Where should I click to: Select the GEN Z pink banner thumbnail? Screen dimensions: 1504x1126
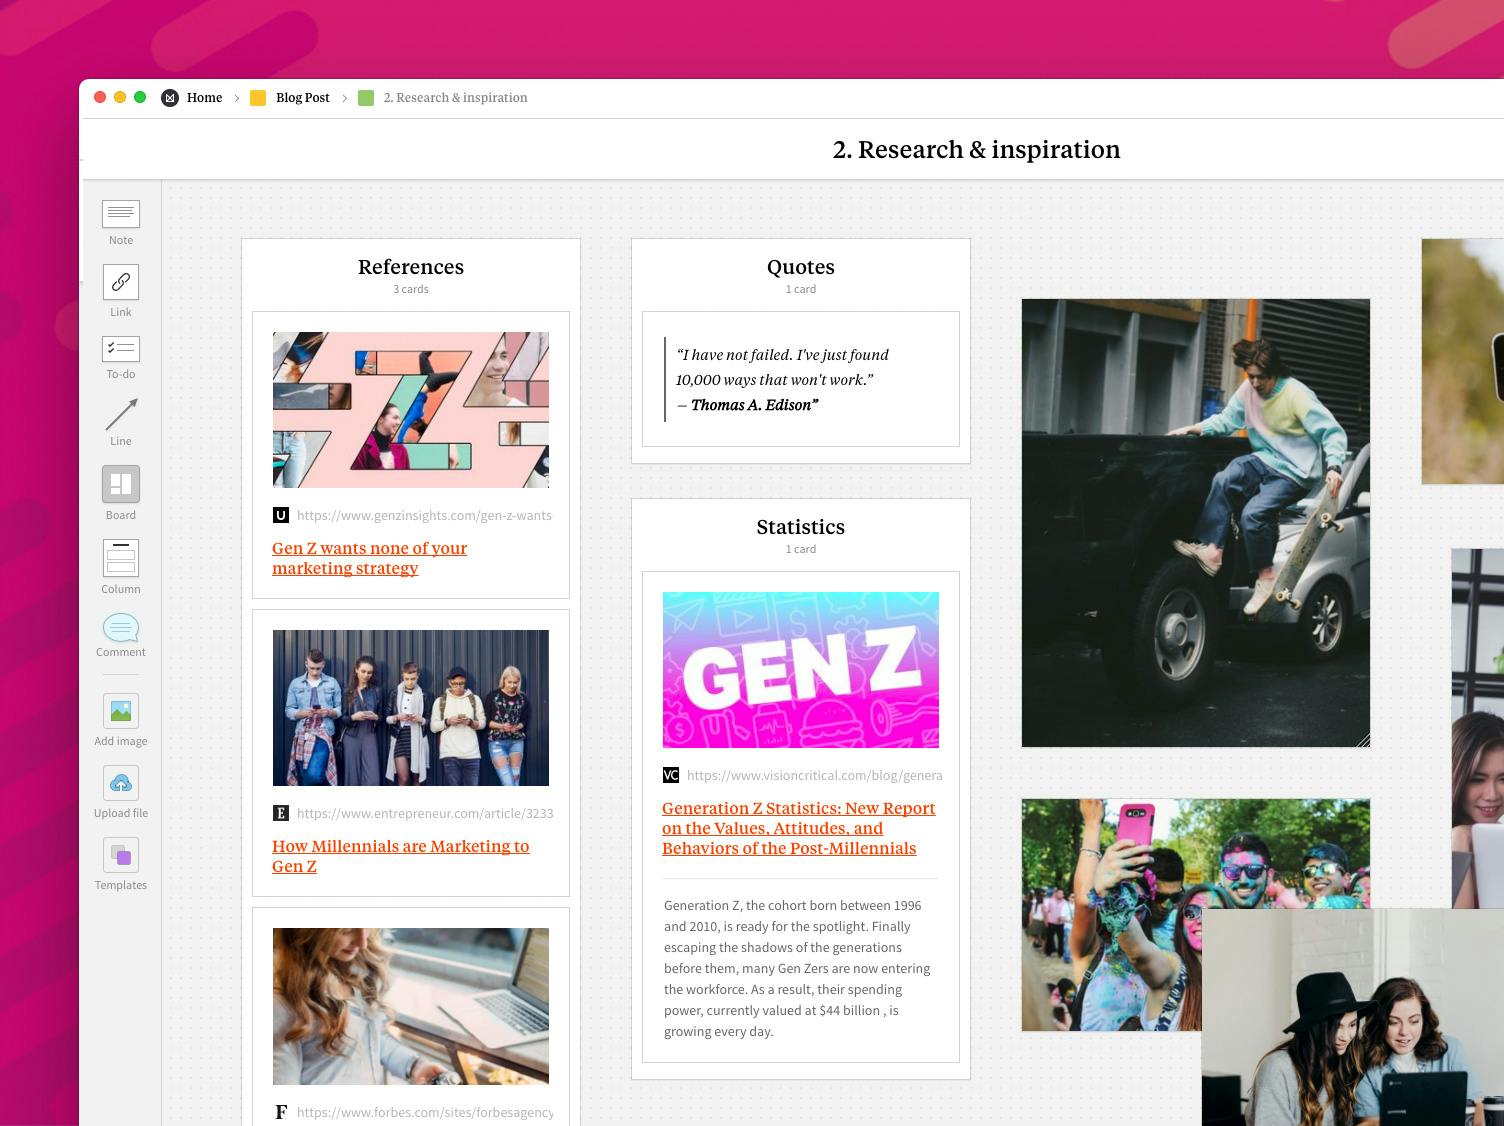(x=801, y=670)
